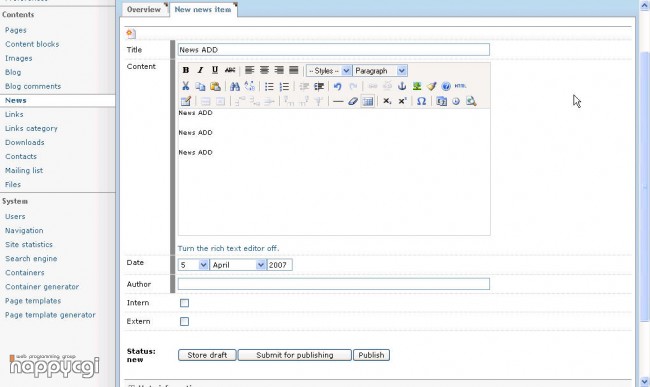Open Search engine settings

pos(31,259)
